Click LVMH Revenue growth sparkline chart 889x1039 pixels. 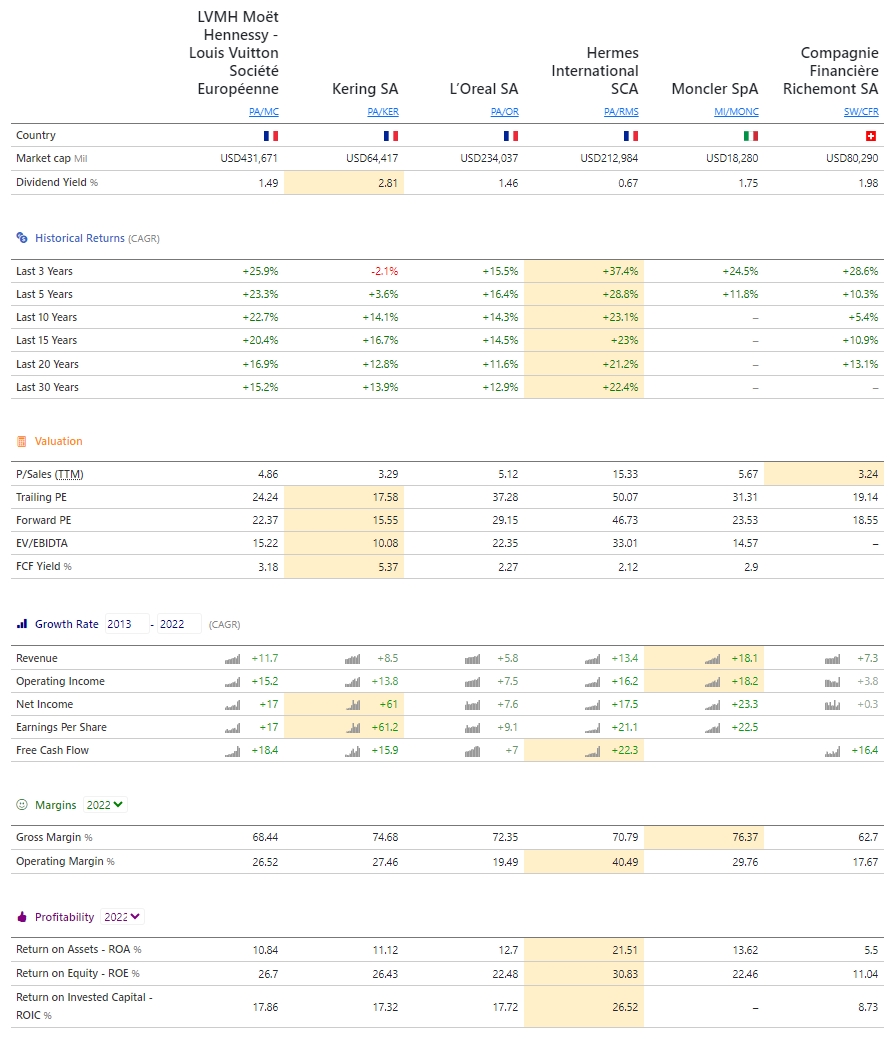tap(233, 659)
